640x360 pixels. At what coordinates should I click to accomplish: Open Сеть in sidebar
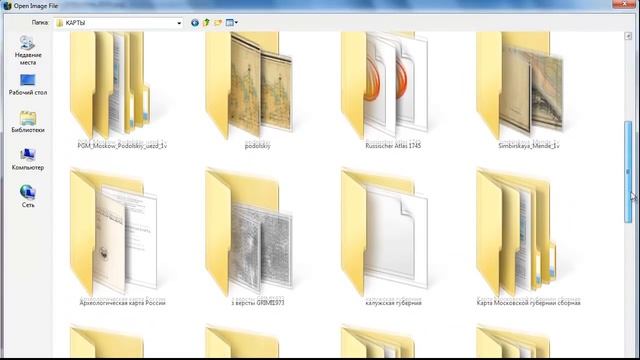pos(28,196)
